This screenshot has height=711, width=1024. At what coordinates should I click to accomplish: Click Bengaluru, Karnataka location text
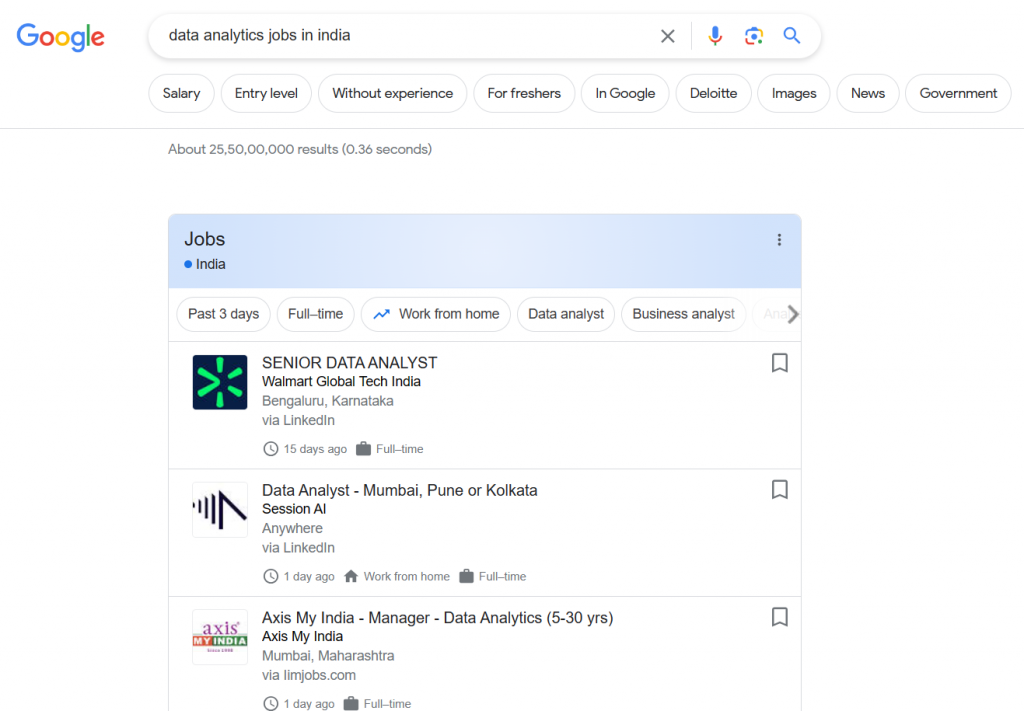coord(328,401)
